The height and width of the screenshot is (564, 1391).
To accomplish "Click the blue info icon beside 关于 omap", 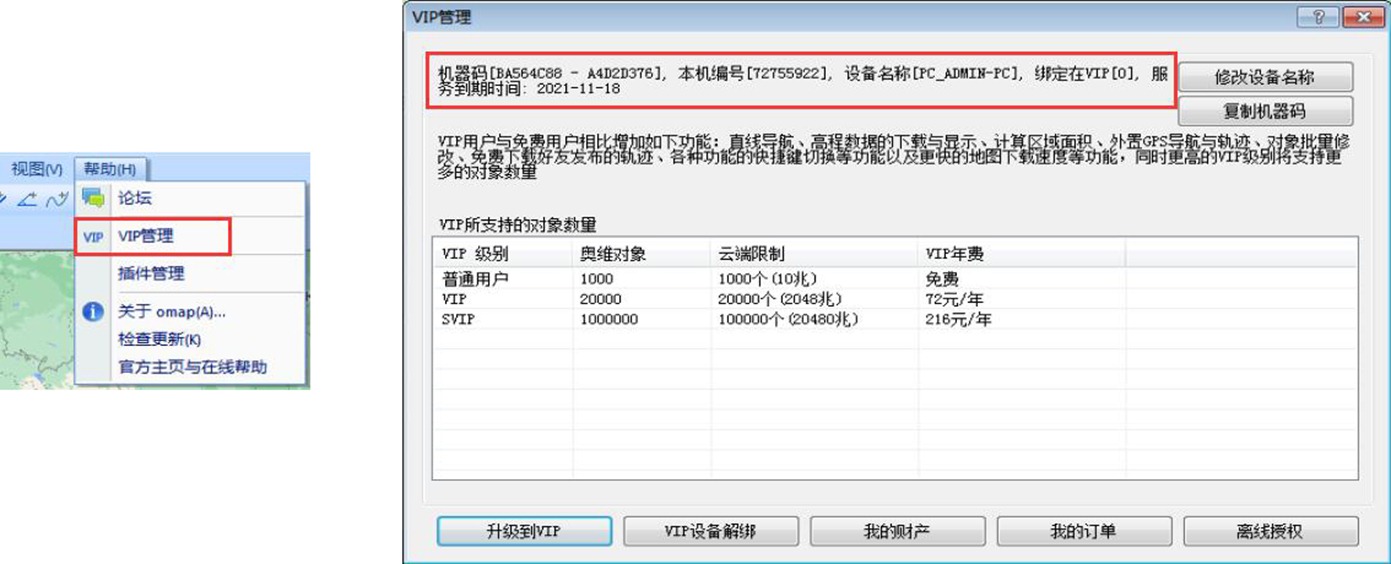I will (93, 311).
